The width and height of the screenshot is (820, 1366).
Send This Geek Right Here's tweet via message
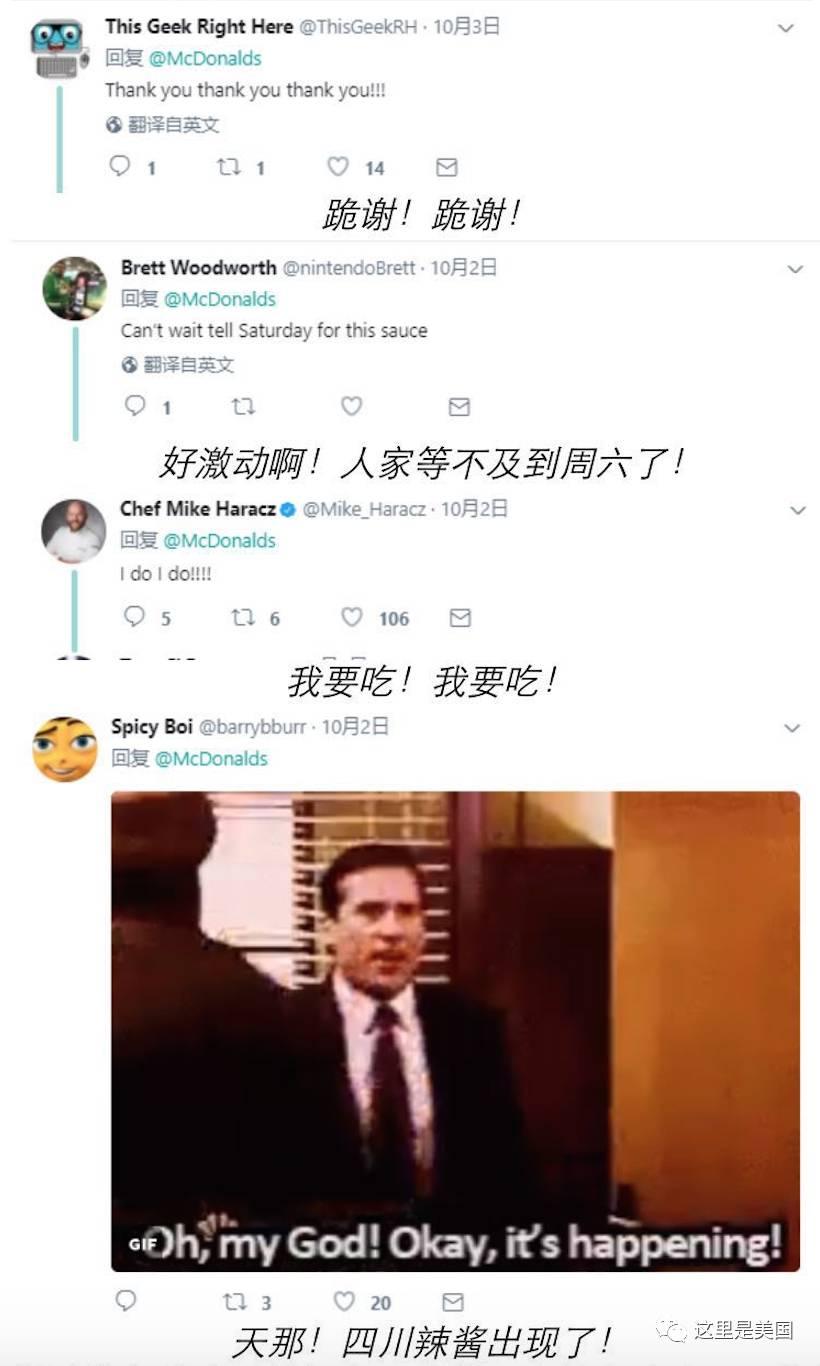447,167
